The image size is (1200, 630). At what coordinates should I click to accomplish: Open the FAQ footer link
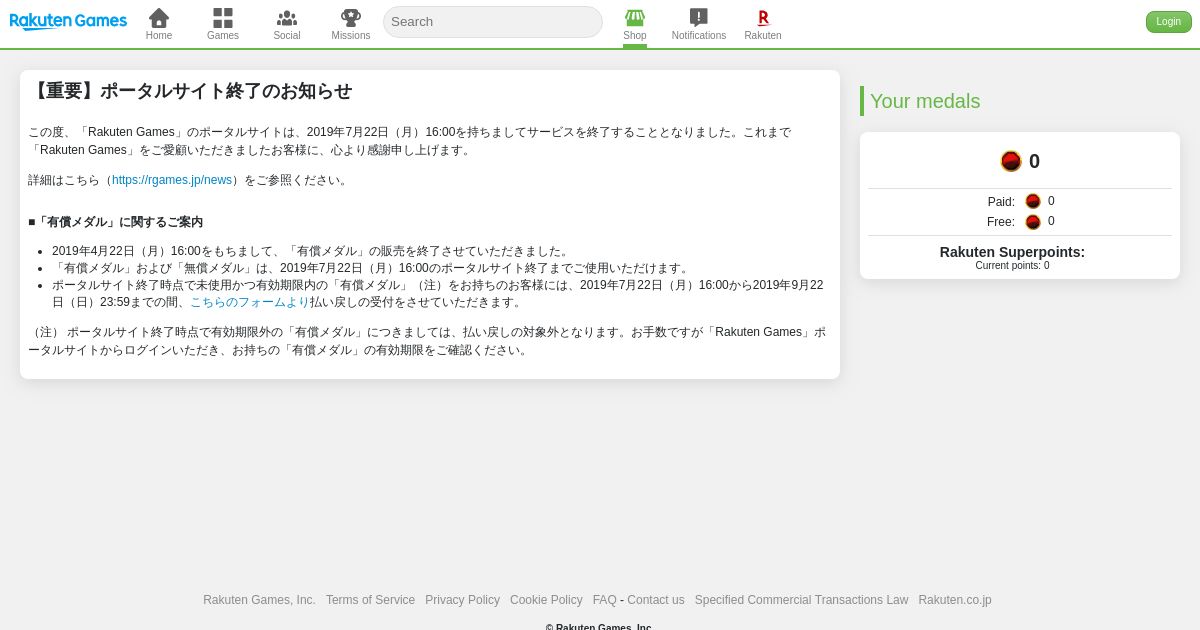pyautogui.click(x=604, y=600)
